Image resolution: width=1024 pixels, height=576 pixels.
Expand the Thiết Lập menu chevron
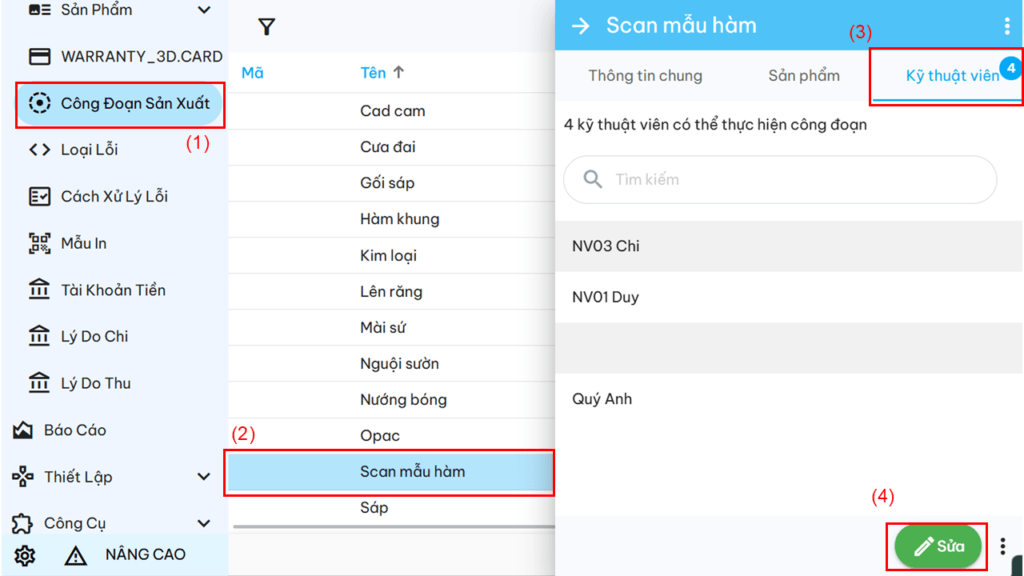click(x=204, y=477)
